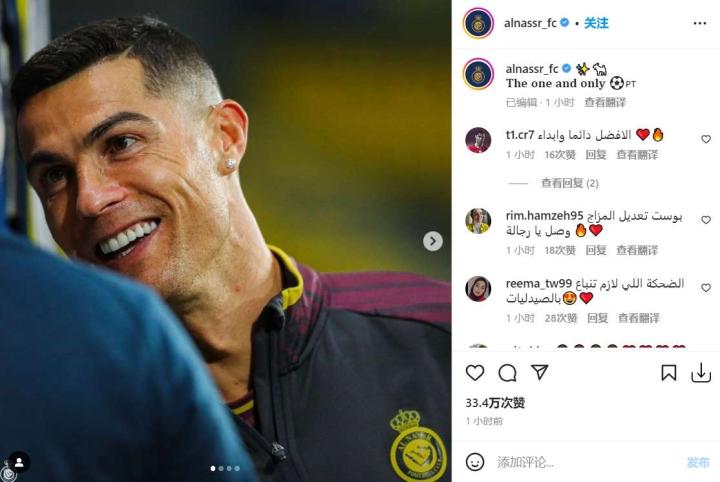The height and width of the screenshot is (482, 720).
Task: Expand the 查看回复 (2) replies
Action: [x=569, y=183]
